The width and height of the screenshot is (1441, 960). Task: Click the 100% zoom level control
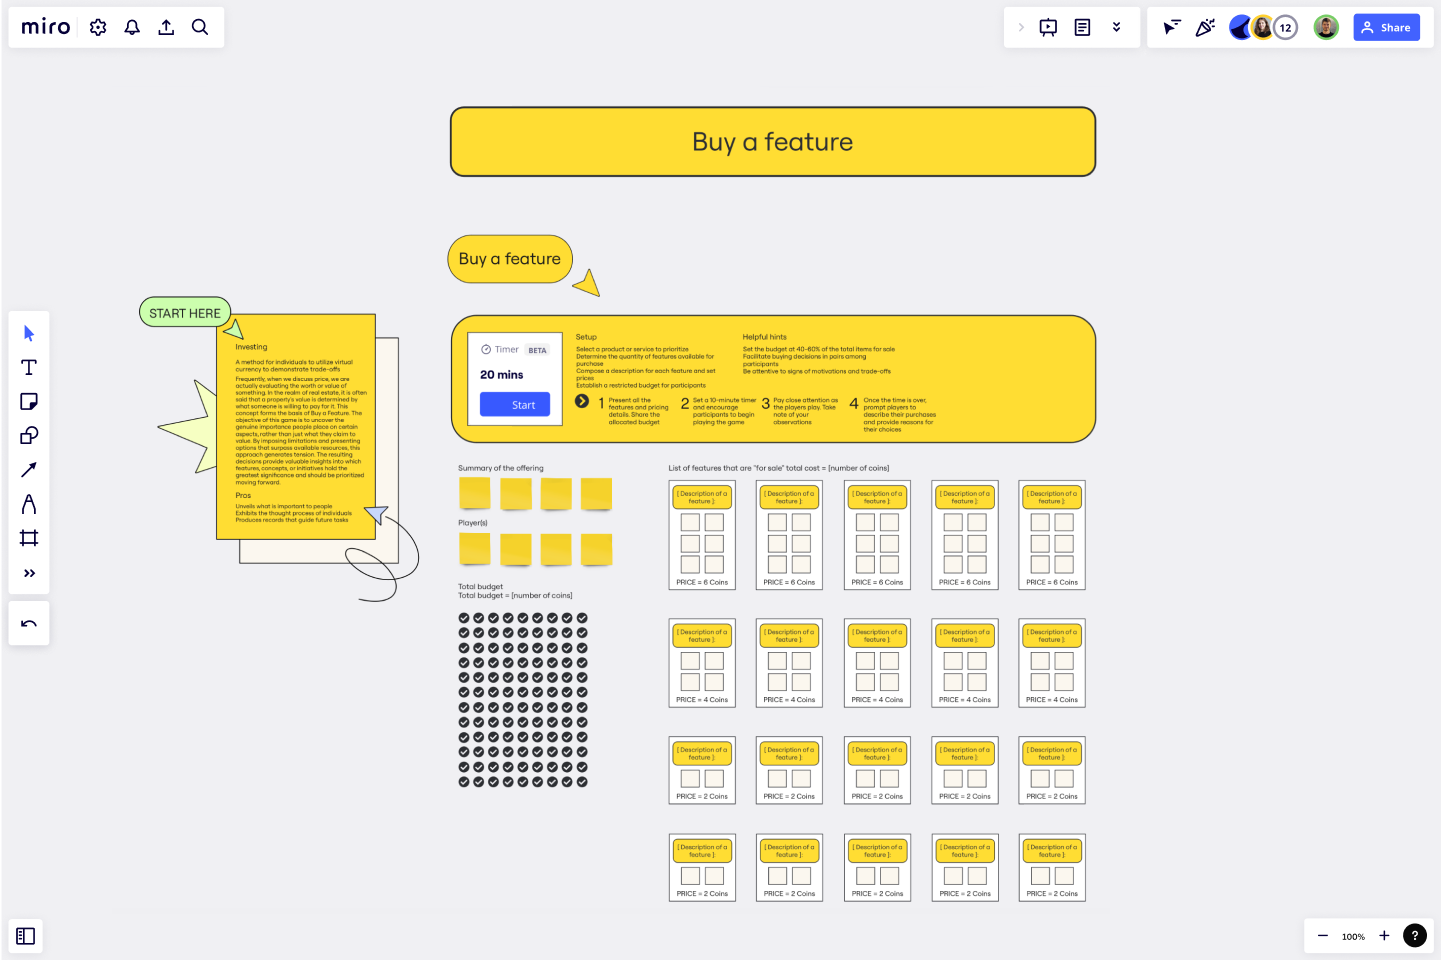click(1353, 936)
